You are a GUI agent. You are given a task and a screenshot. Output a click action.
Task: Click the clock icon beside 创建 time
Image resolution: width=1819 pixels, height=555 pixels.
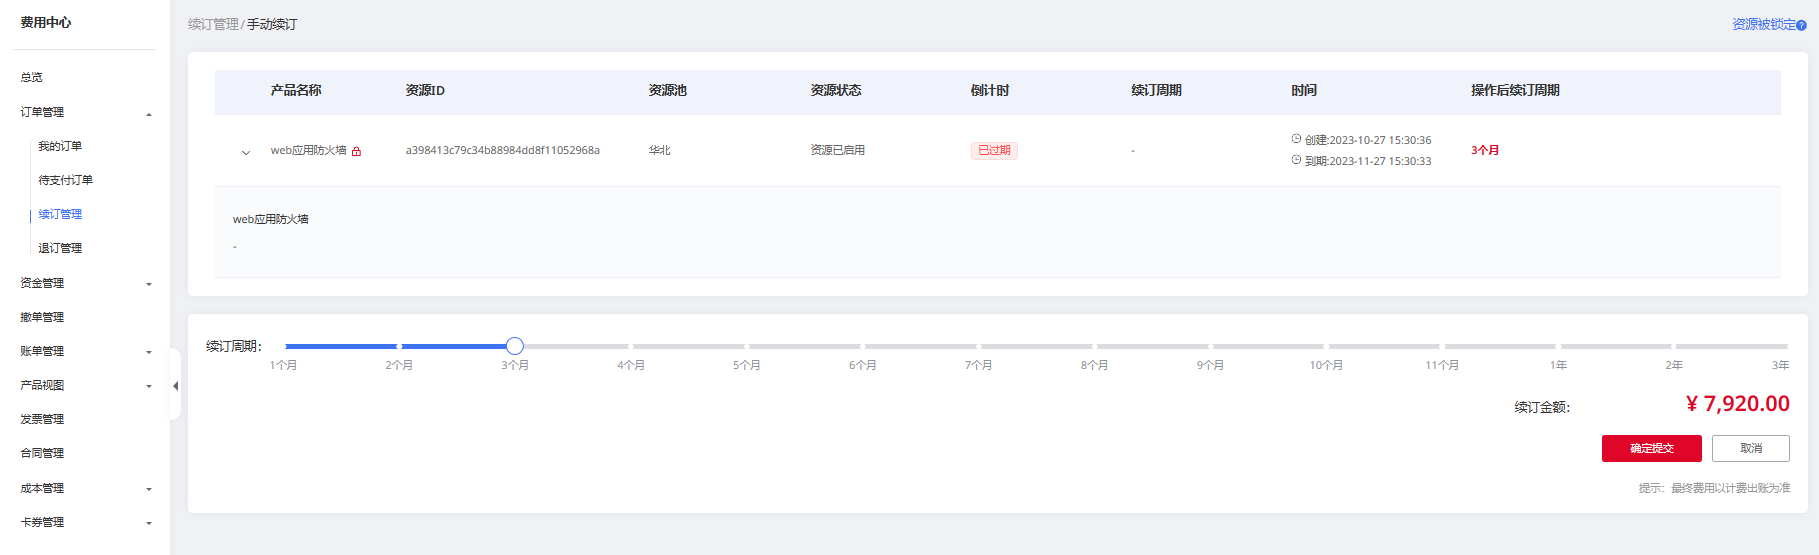point(1296,139)
